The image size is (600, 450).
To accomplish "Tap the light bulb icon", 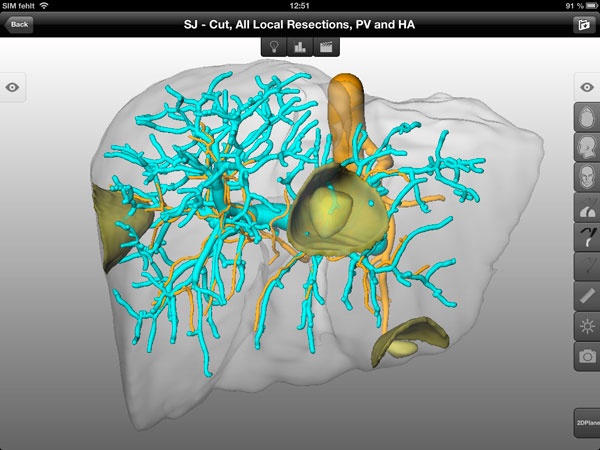I will pyautogui.click(x=274, y=47).
